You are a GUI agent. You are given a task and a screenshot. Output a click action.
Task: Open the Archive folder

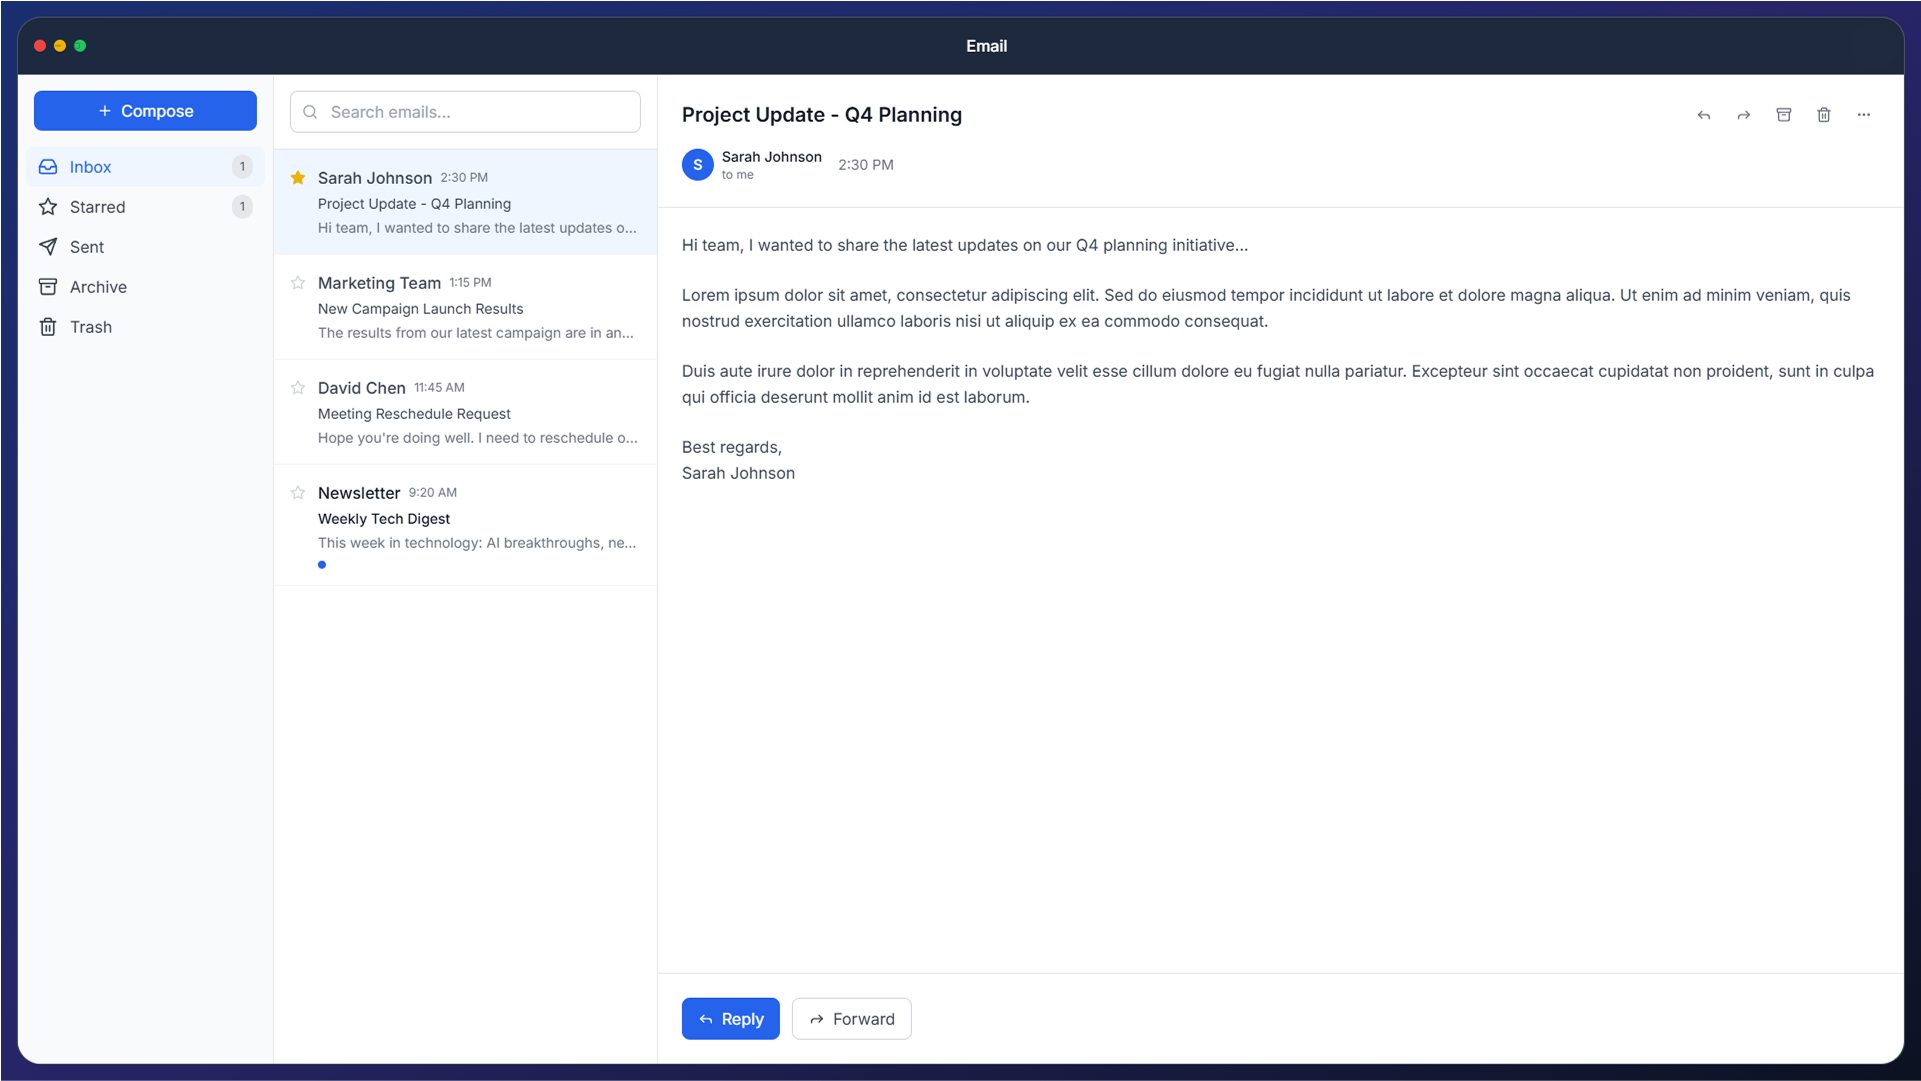(x=145, y=287)
